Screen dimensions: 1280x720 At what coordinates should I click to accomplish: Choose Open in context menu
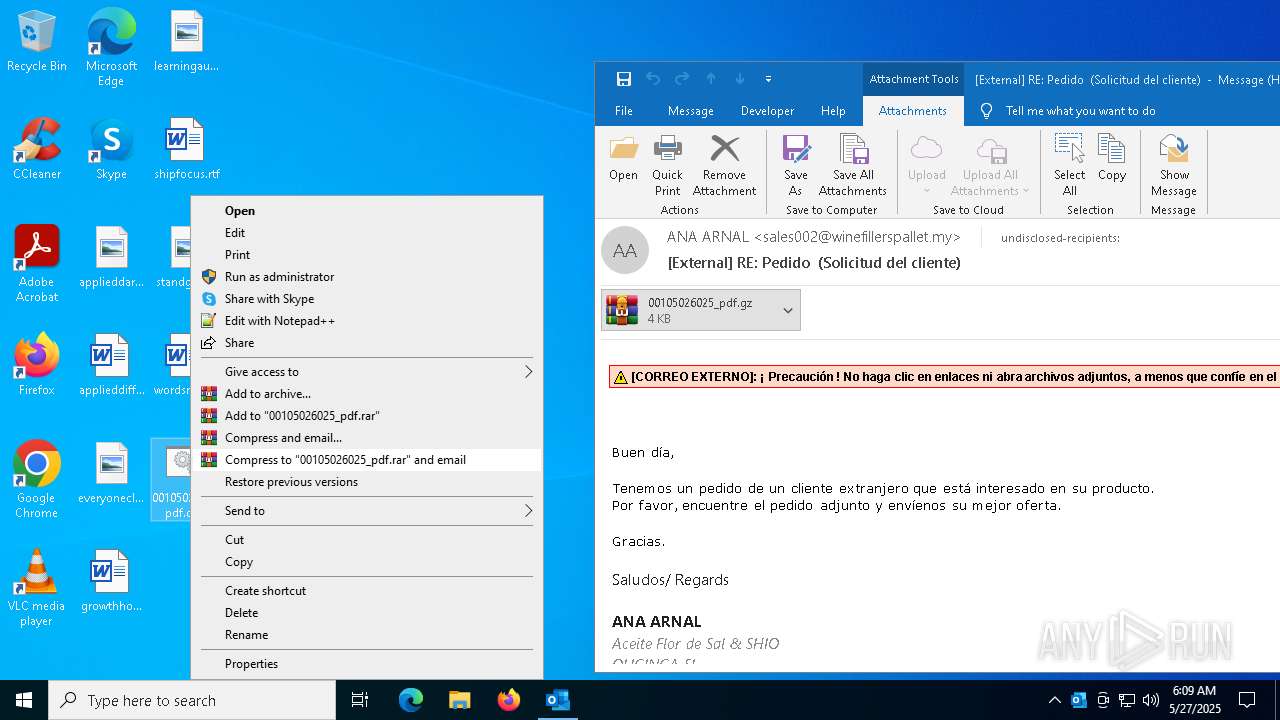pos(367,211)
